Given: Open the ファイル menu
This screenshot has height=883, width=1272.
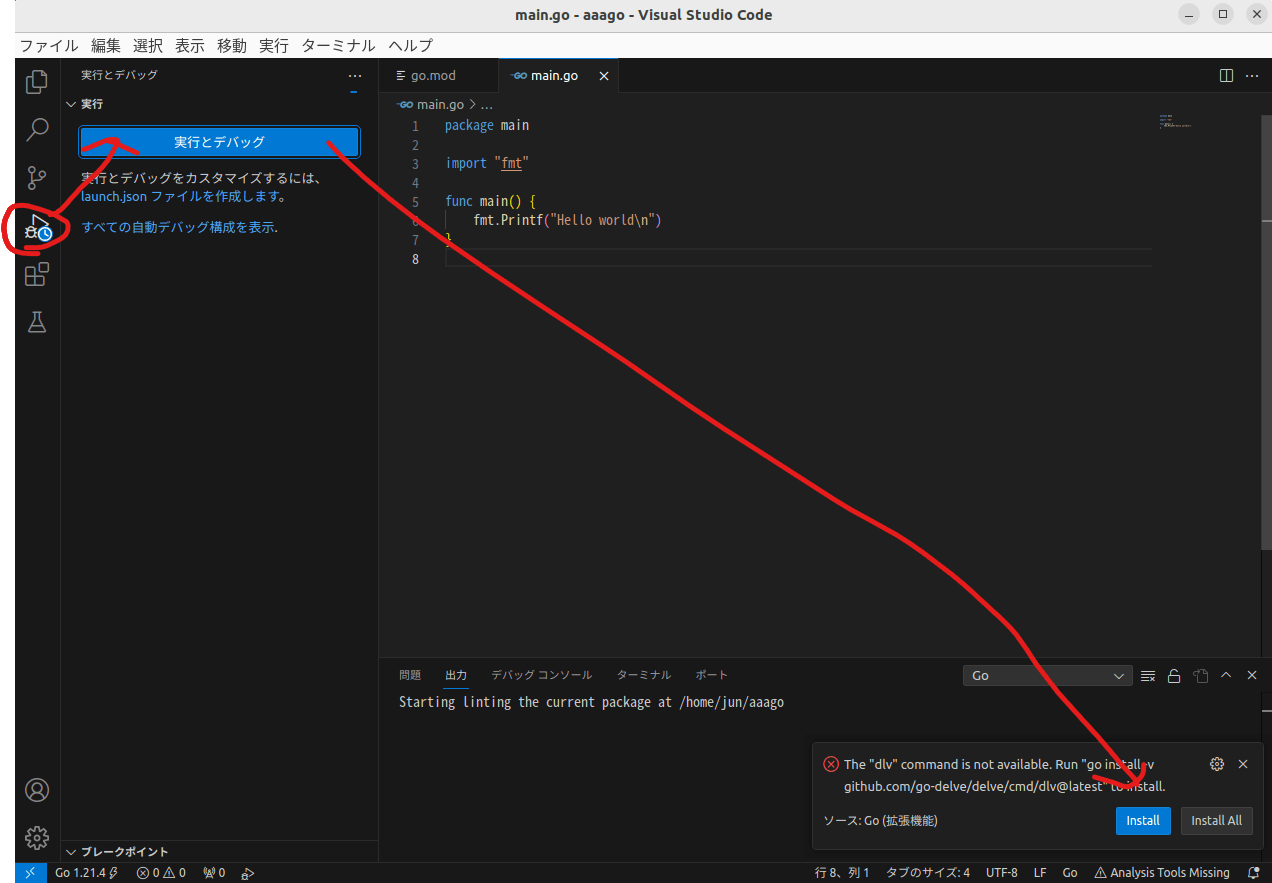Looking at the screenshot, I should click(x=49, y=45).
